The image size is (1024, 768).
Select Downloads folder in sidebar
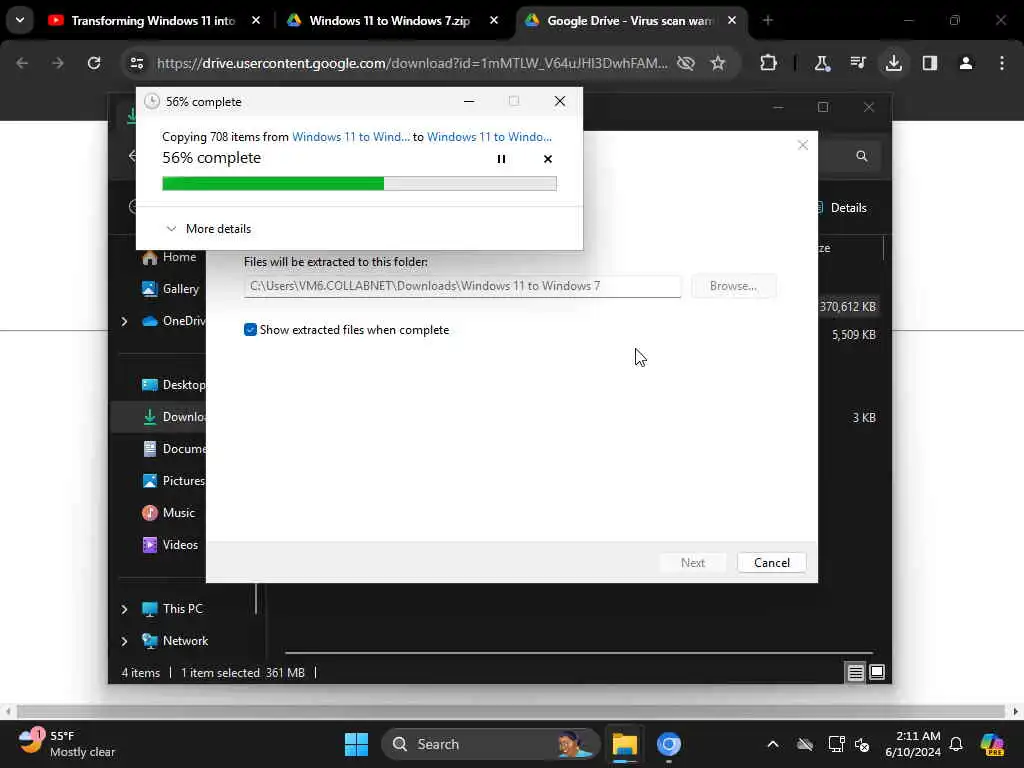[174, 417]
